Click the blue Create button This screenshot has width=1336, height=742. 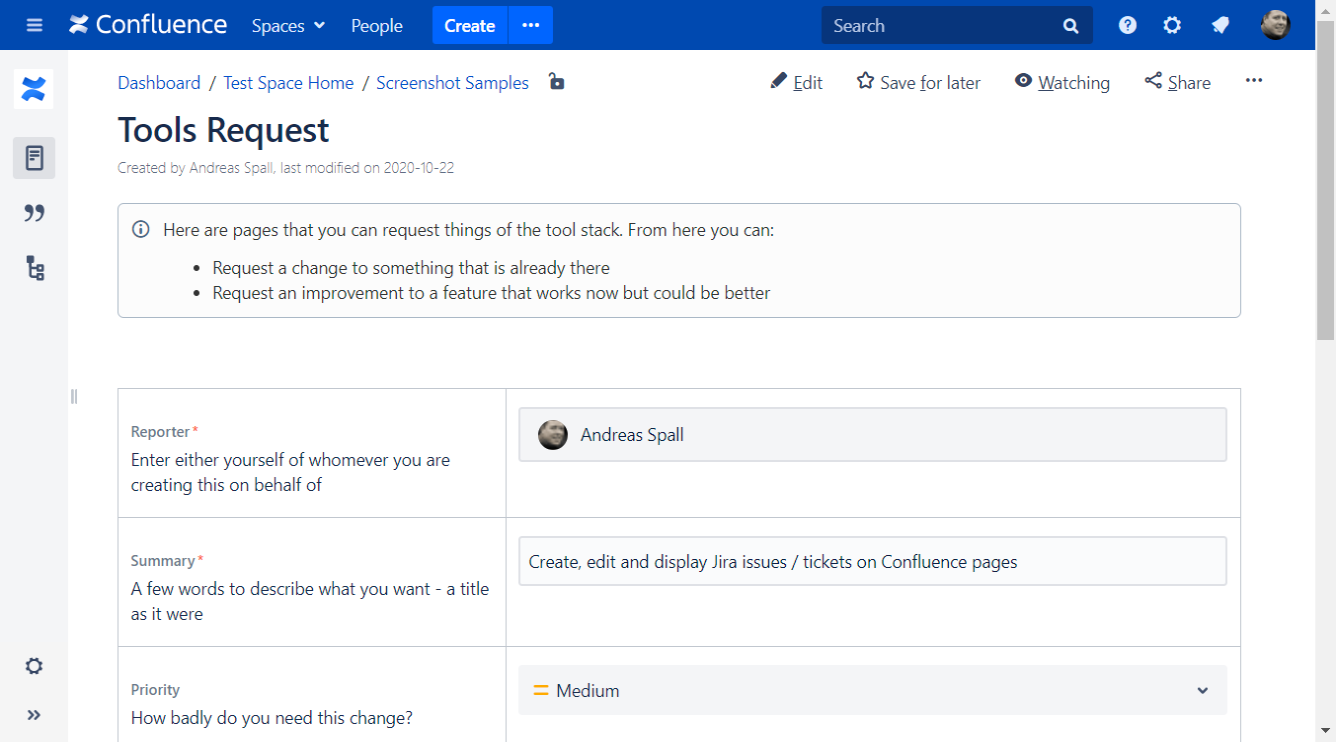(470, 26)
